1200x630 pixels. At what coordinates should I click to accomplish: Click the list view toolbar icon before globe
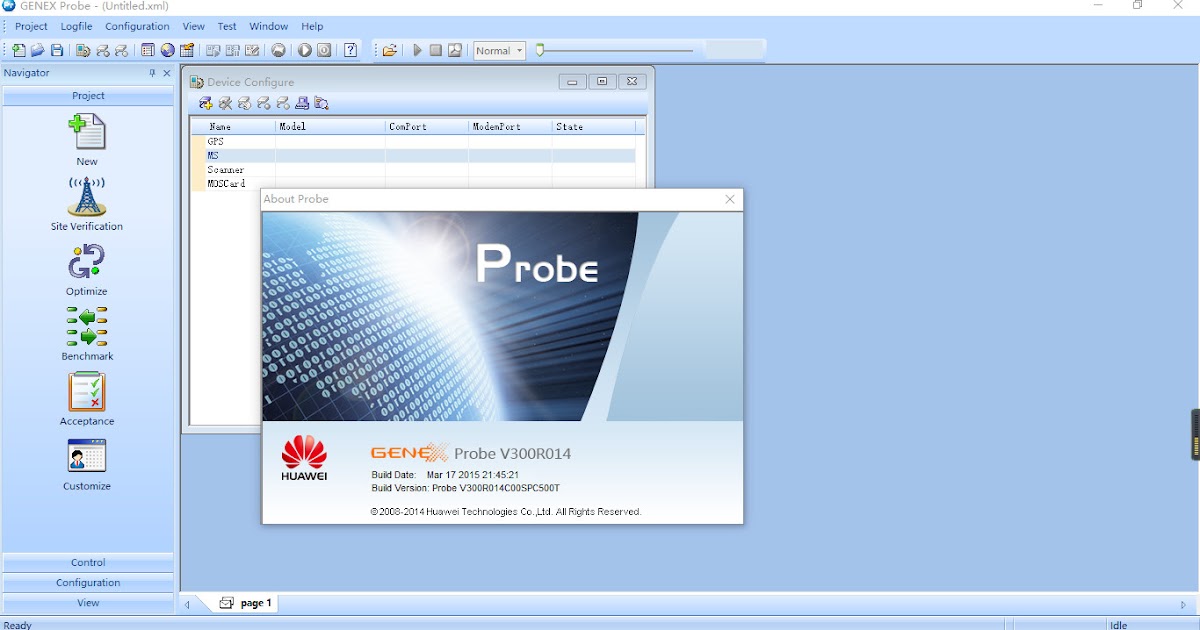pos(148,50)
